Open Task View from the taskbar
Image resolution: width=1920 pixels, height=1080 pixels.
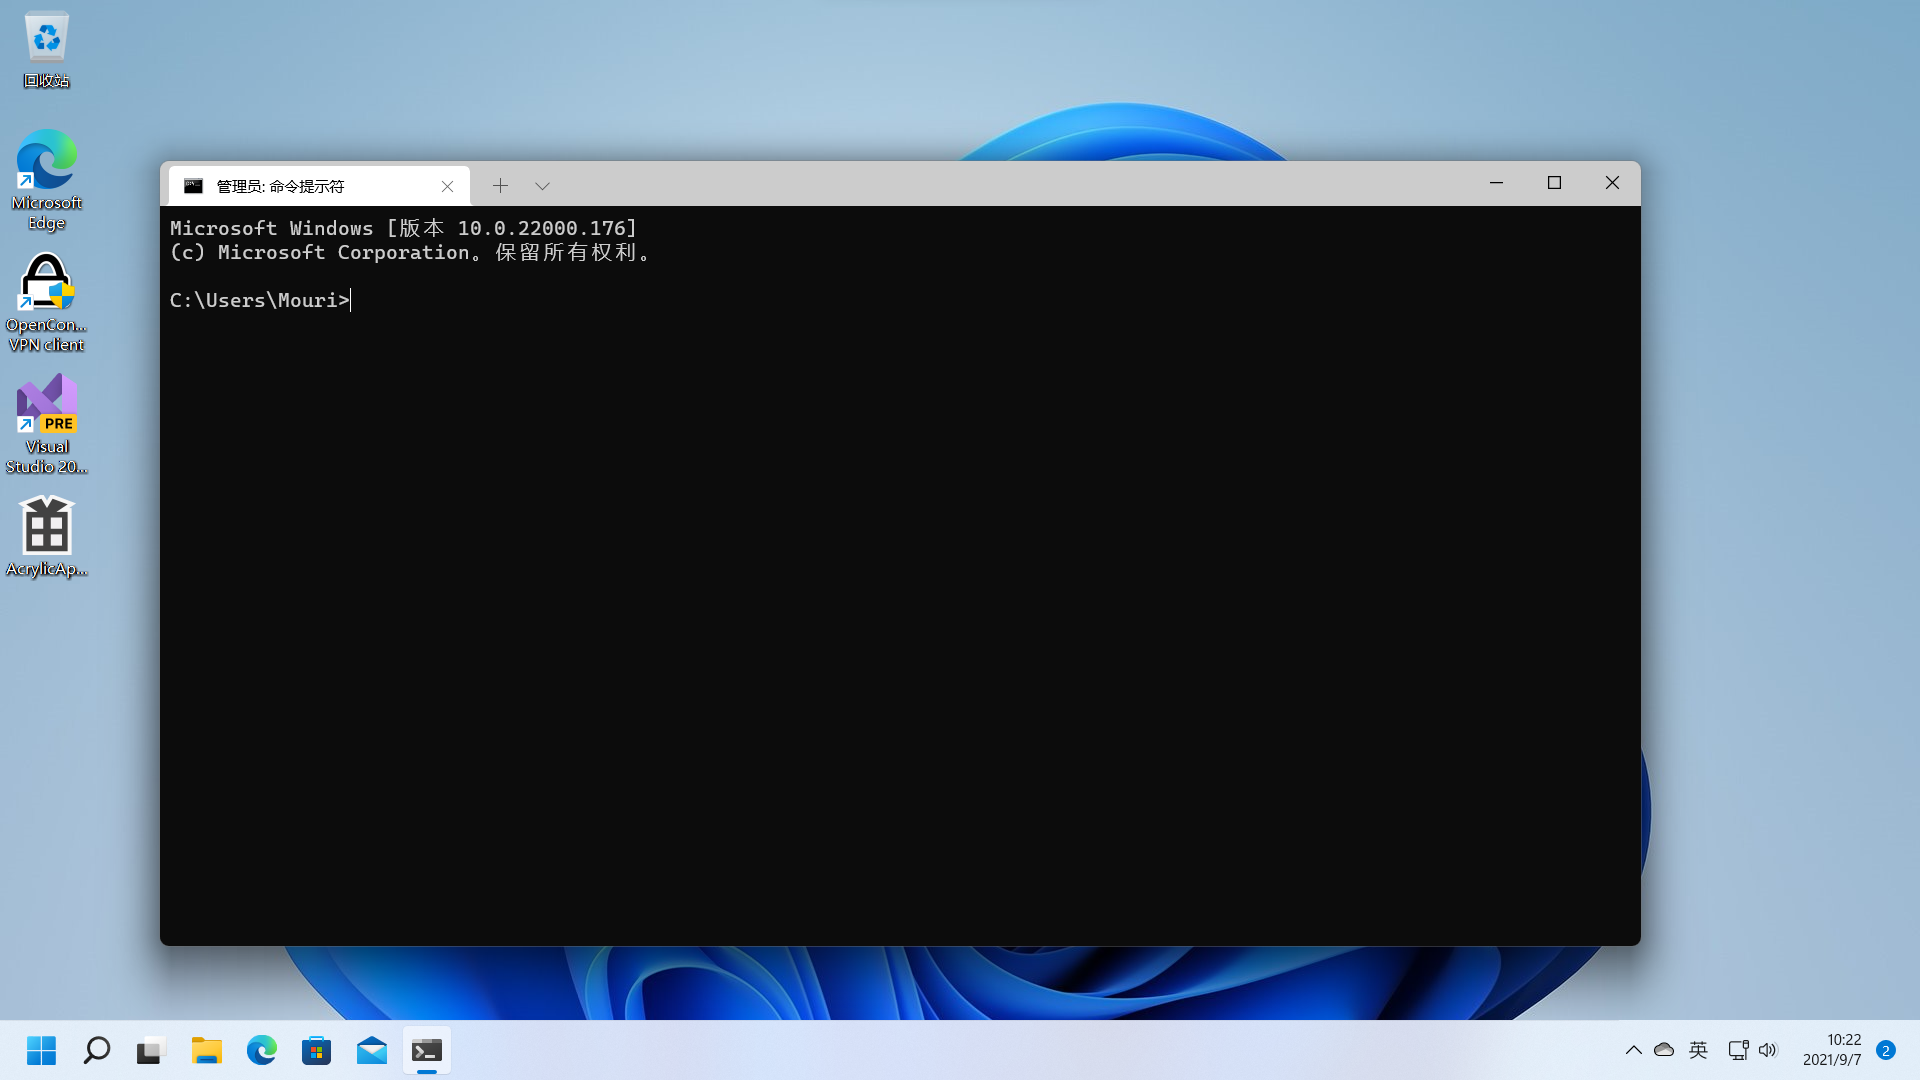[x=149, y=1050]
